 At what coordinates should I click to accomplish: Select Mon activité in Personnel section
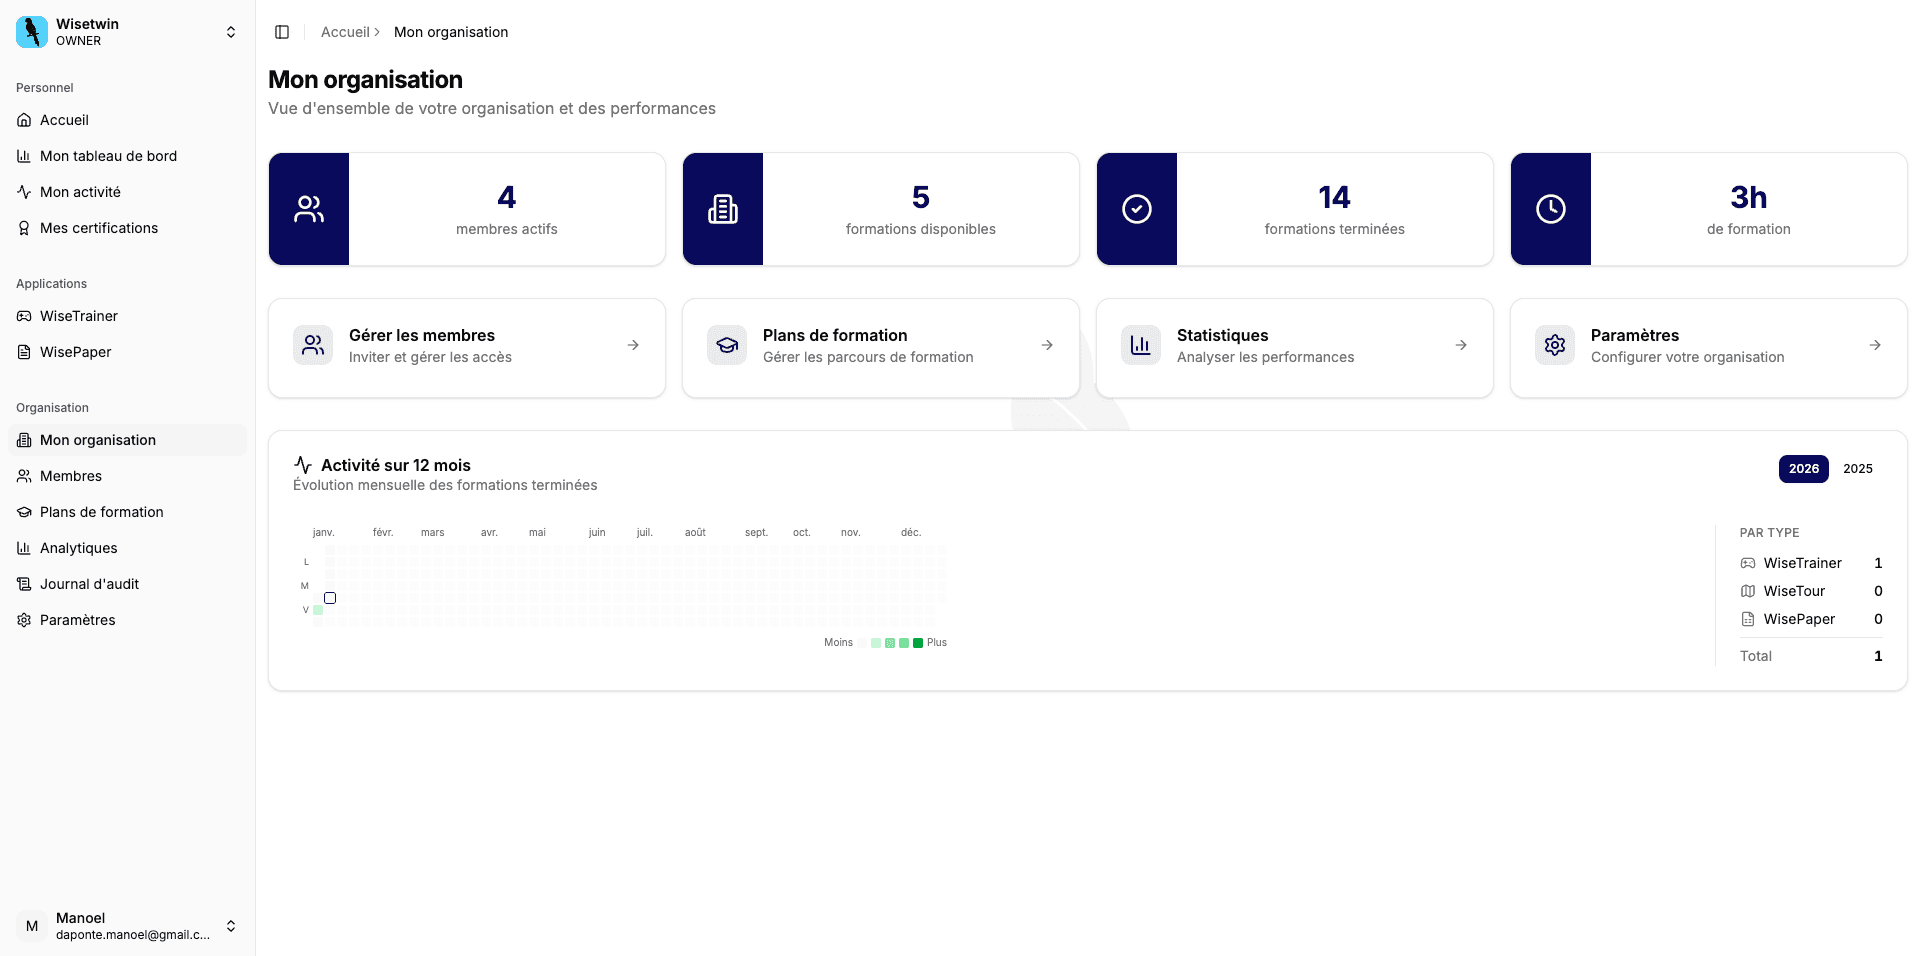tap(80, 191)
